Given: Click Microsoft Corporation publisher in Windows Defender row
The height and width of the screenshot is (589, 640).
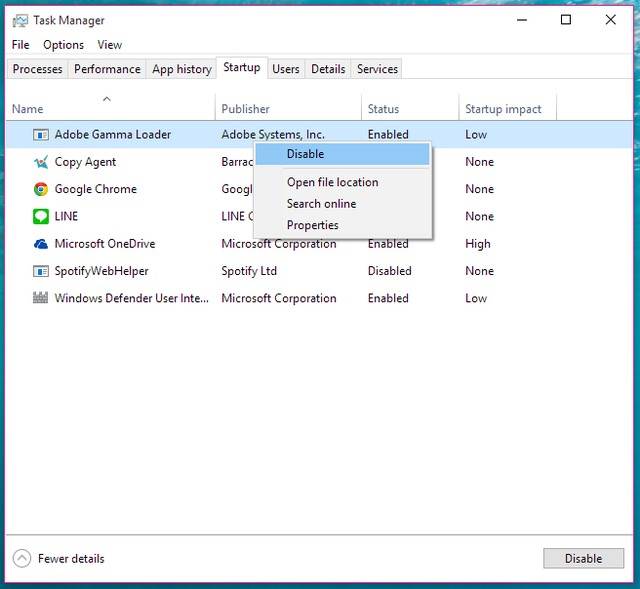Looking at the screenshot, I should pos(279,298).
